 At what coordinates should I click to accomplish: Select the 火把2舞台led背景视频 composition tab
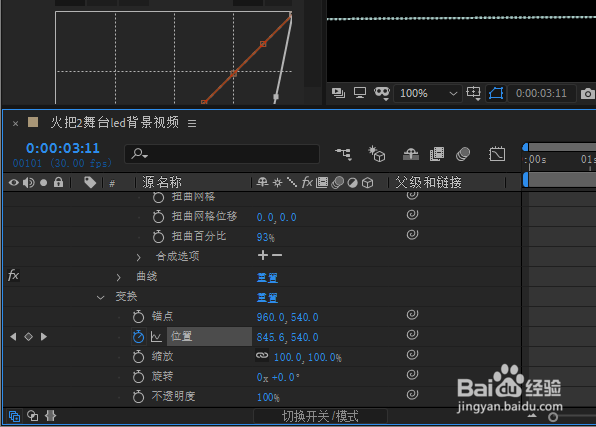point(115,122)
